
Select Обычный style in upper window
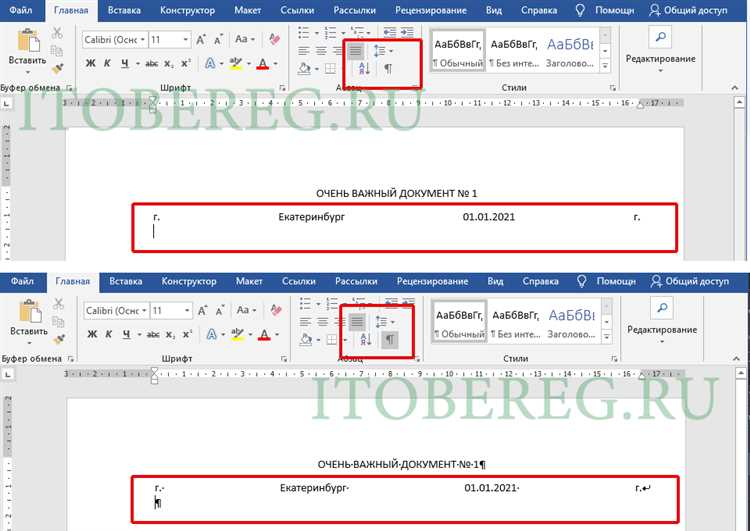tap(458, 51)
